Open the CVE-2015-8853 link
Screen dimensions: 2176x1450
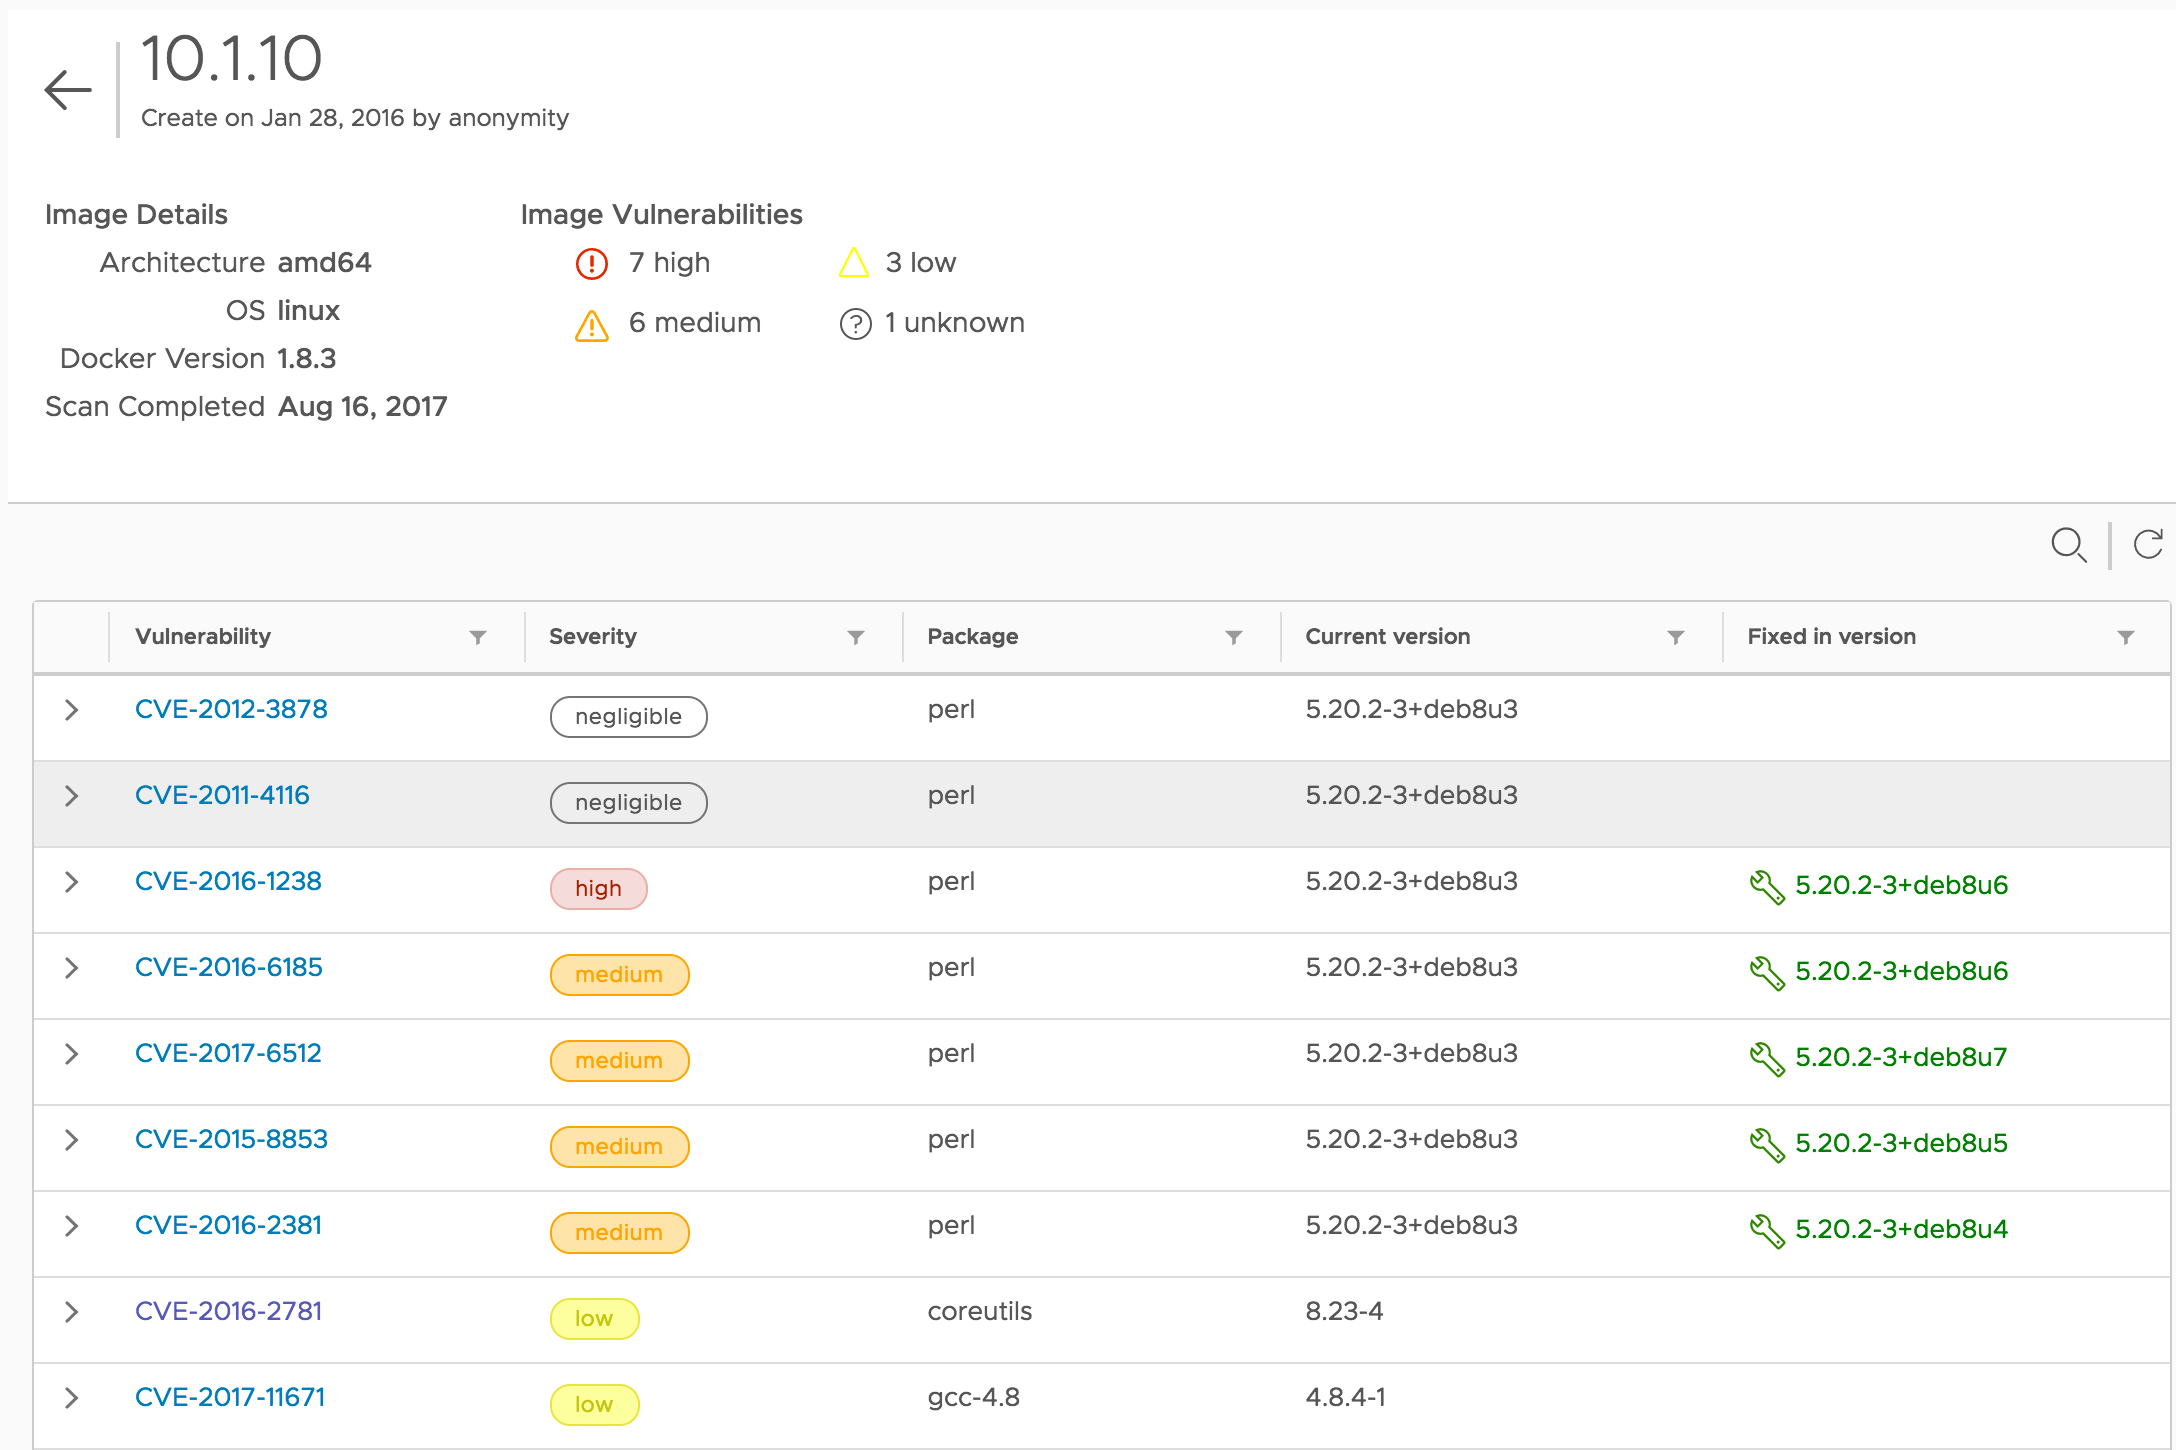pos(231,1139)
